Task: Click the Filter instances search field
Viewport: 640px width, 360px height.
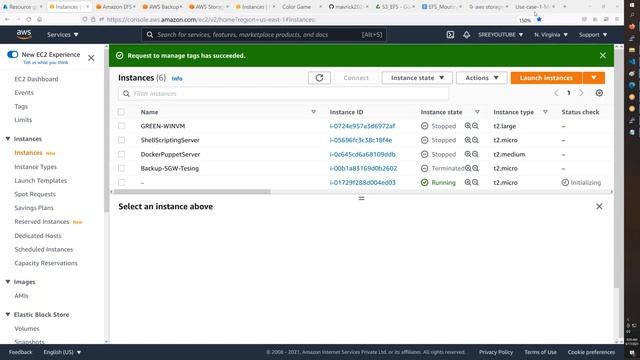Action: click(283, 93)
